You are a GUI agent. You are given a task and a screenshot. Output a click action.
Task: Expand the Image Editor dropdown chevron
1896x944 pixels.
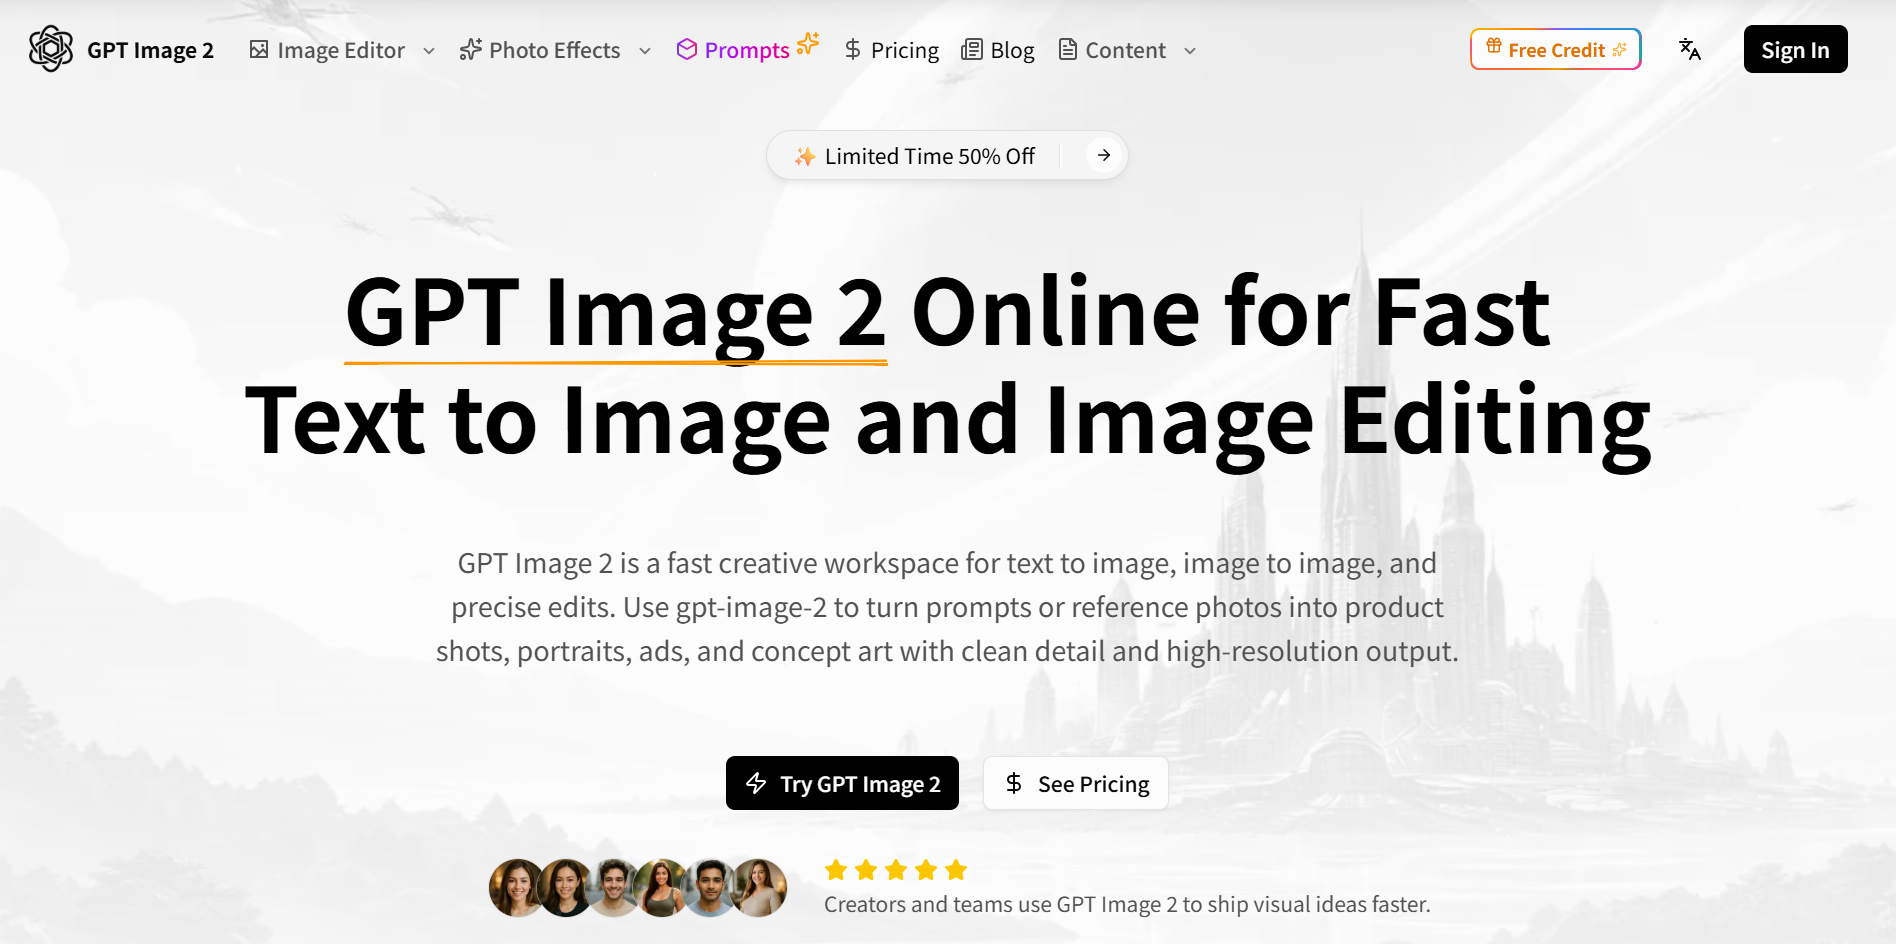coord(429,51)
